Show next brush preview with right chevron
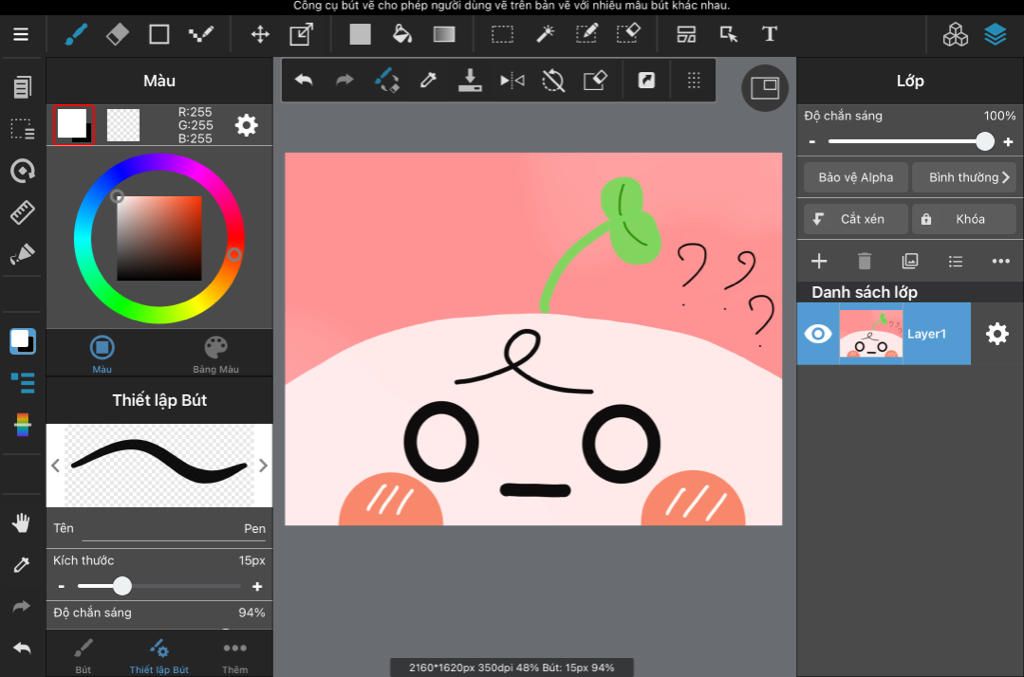The height and width of the screenshot is (677, 1024). [263, 465]
